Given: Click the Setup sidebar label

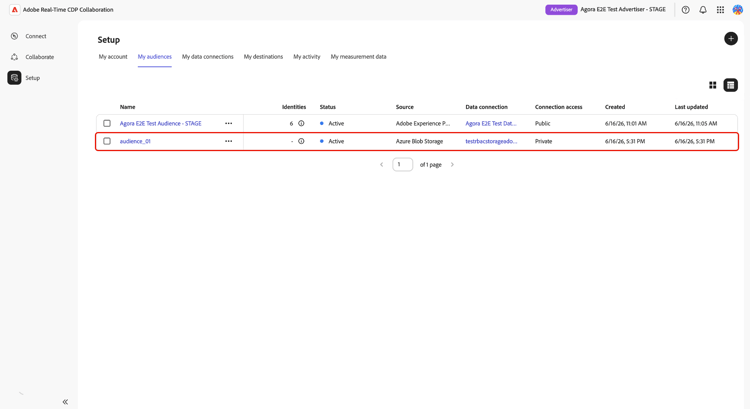Looking at the screenshot, I should click(x=33, y=77).
